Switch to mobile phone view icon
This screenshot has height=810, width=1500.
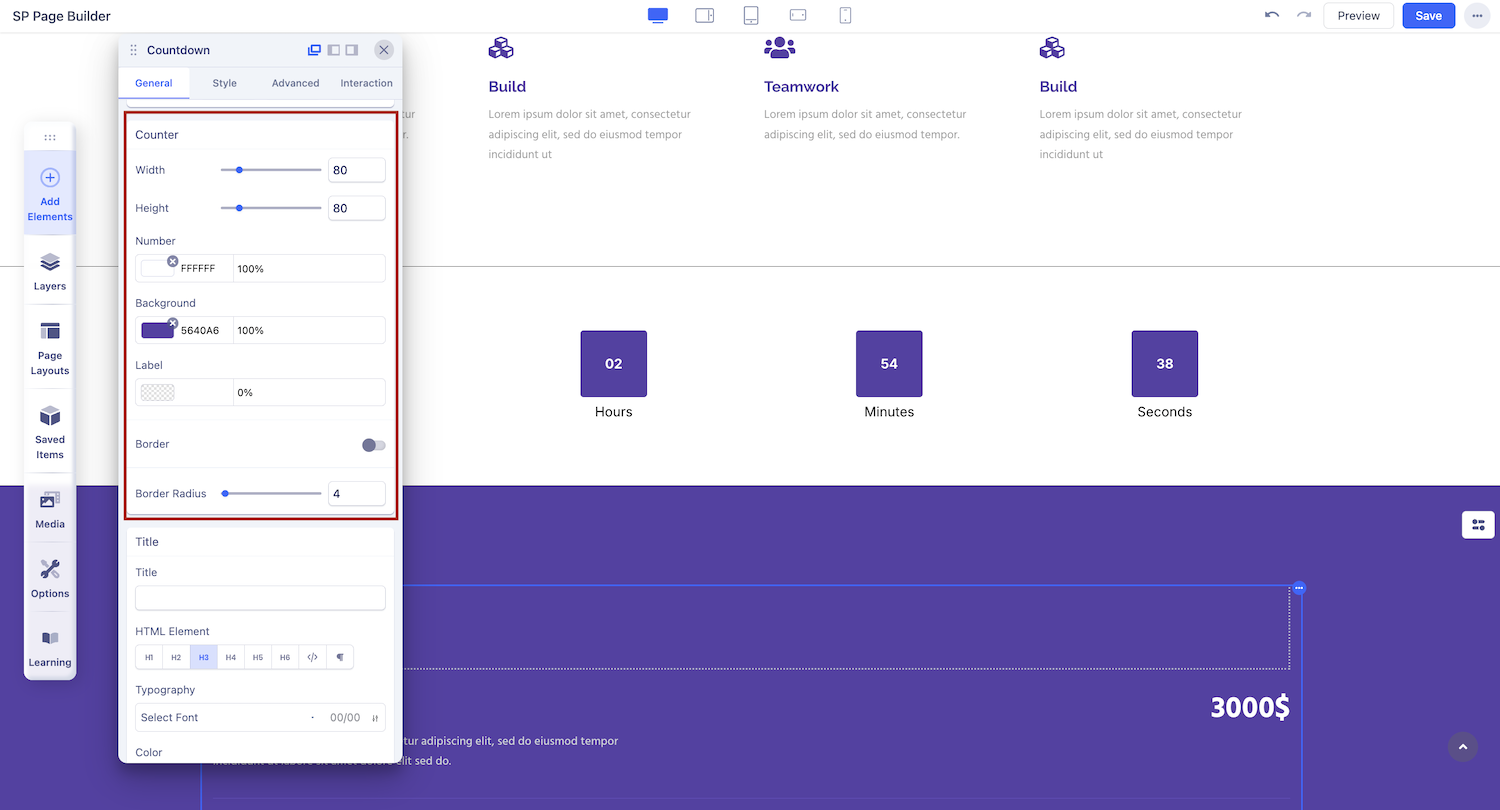pyautogui.click(x=845, y=16)
